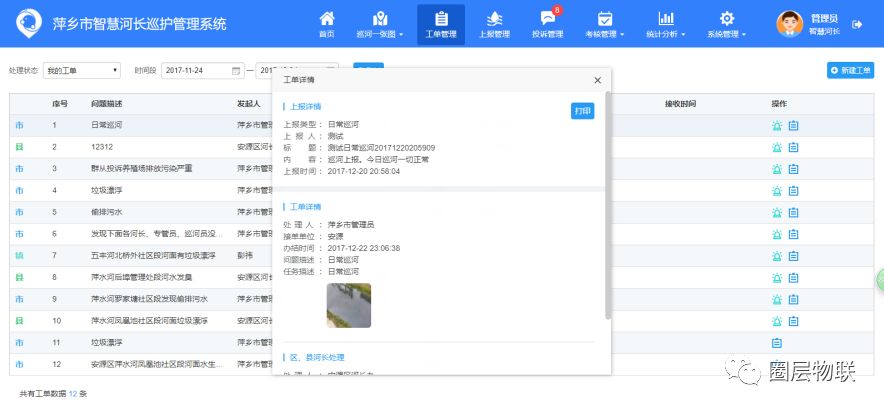This screenshot has height=411, width=884.
Task: Open details clipboard icon in row 6
Action: tap(793, 234)
